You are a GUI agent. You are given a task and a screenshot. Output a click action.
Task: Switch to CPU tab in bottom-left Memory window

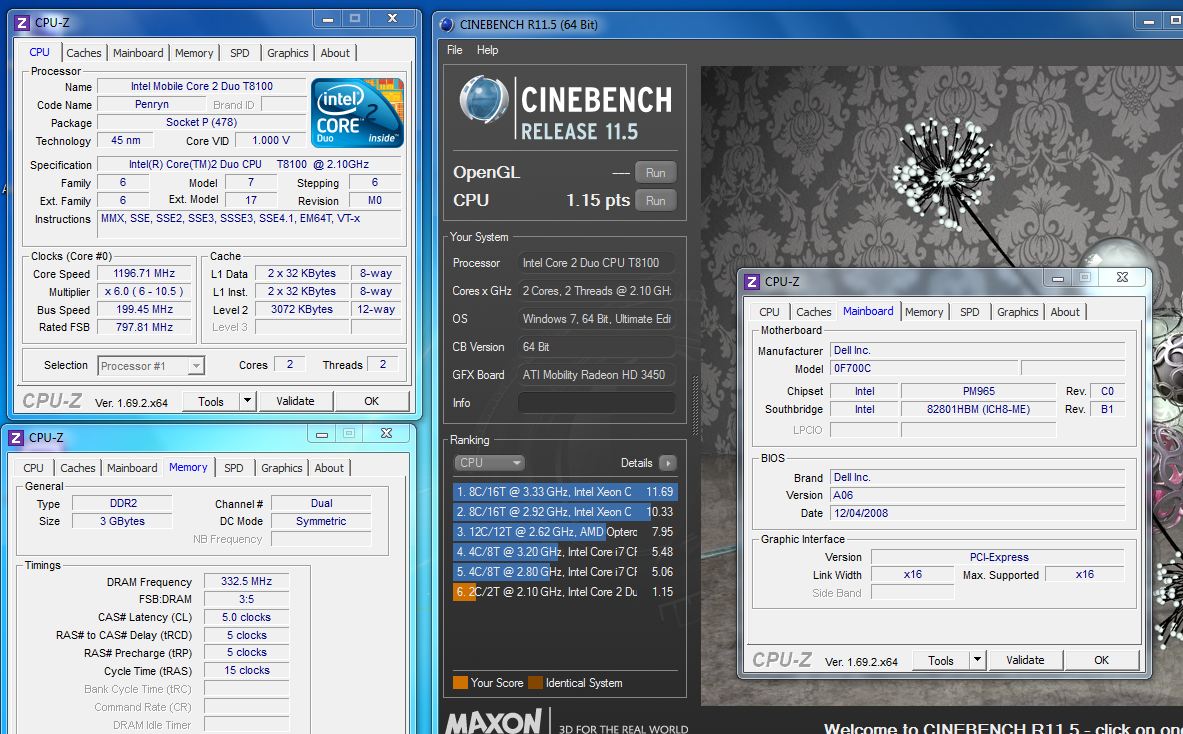[33, 468]
